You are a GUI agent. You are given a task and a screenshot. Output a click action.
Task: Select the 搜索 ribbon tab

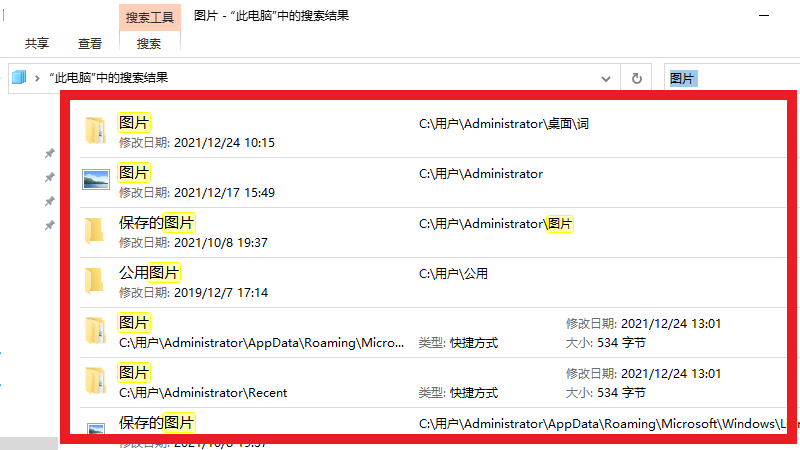149,43
